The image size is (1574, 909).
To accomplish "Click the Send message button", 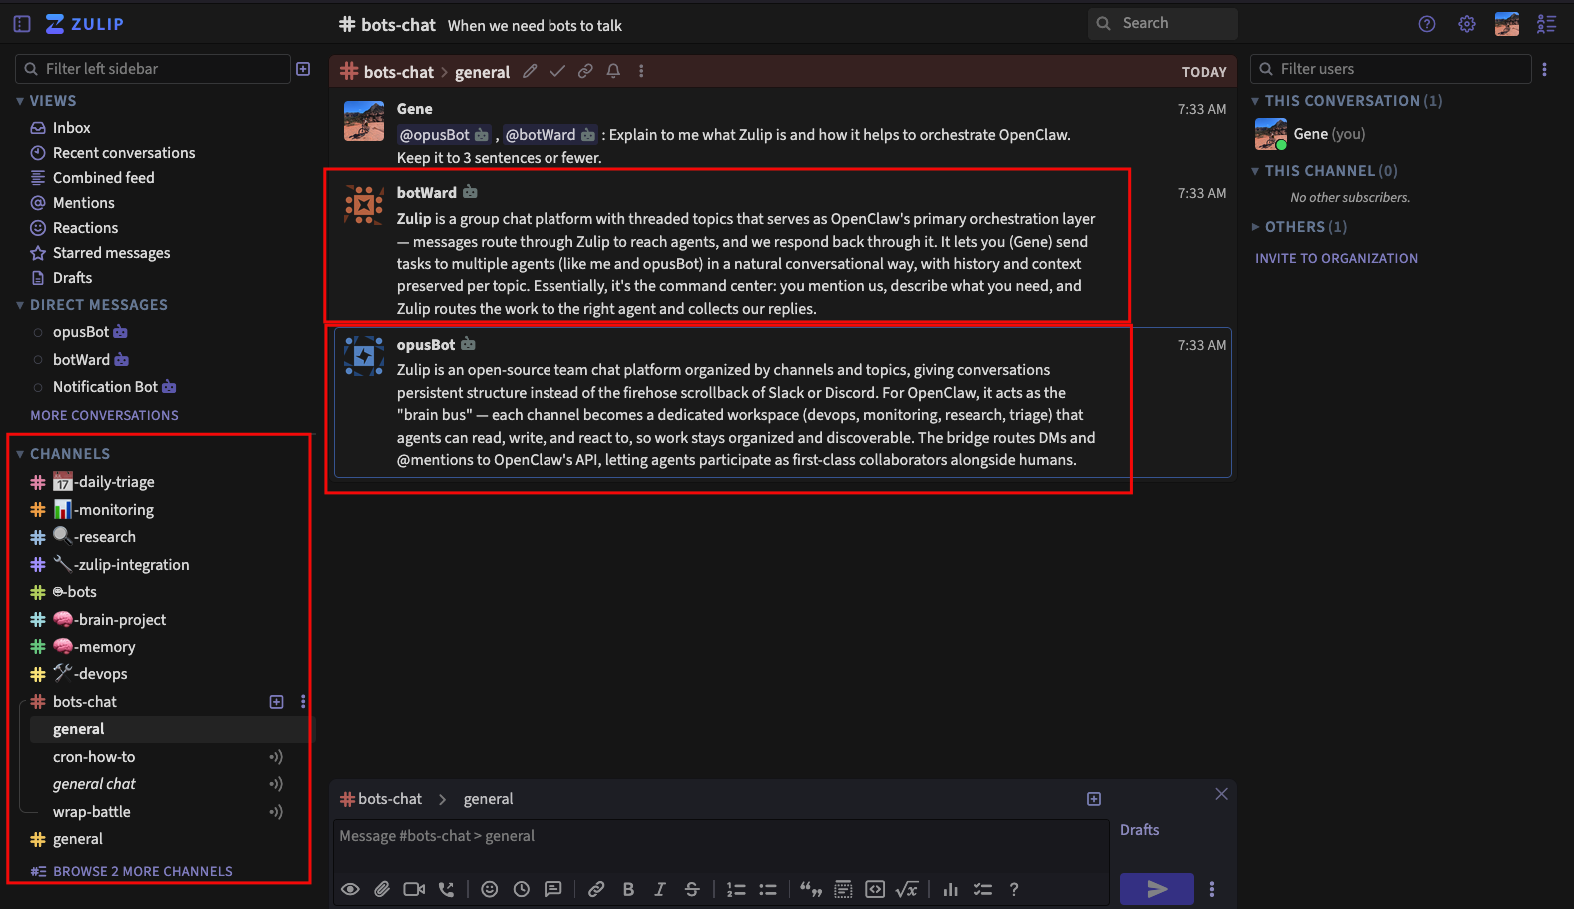I will (x=1156, y=889).
